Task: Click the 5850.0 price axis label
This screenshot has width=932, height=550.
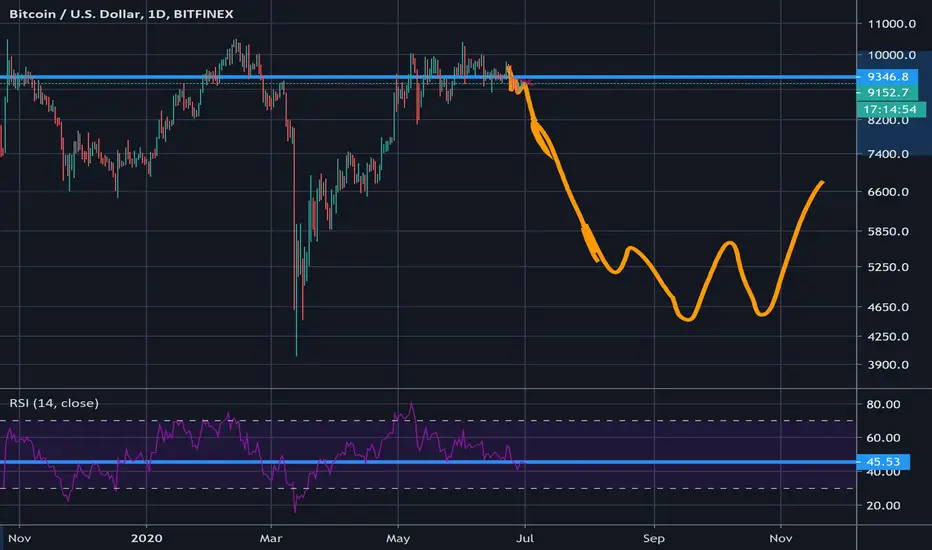Action: pyautogui.click(x=888, y=231)
